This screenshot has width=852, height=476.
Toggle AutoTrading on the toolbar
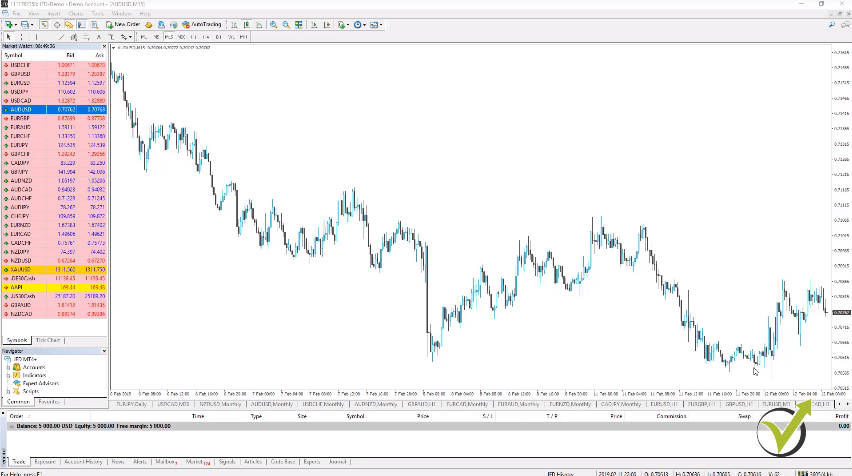pyautogui.click(x=202, y=24)
